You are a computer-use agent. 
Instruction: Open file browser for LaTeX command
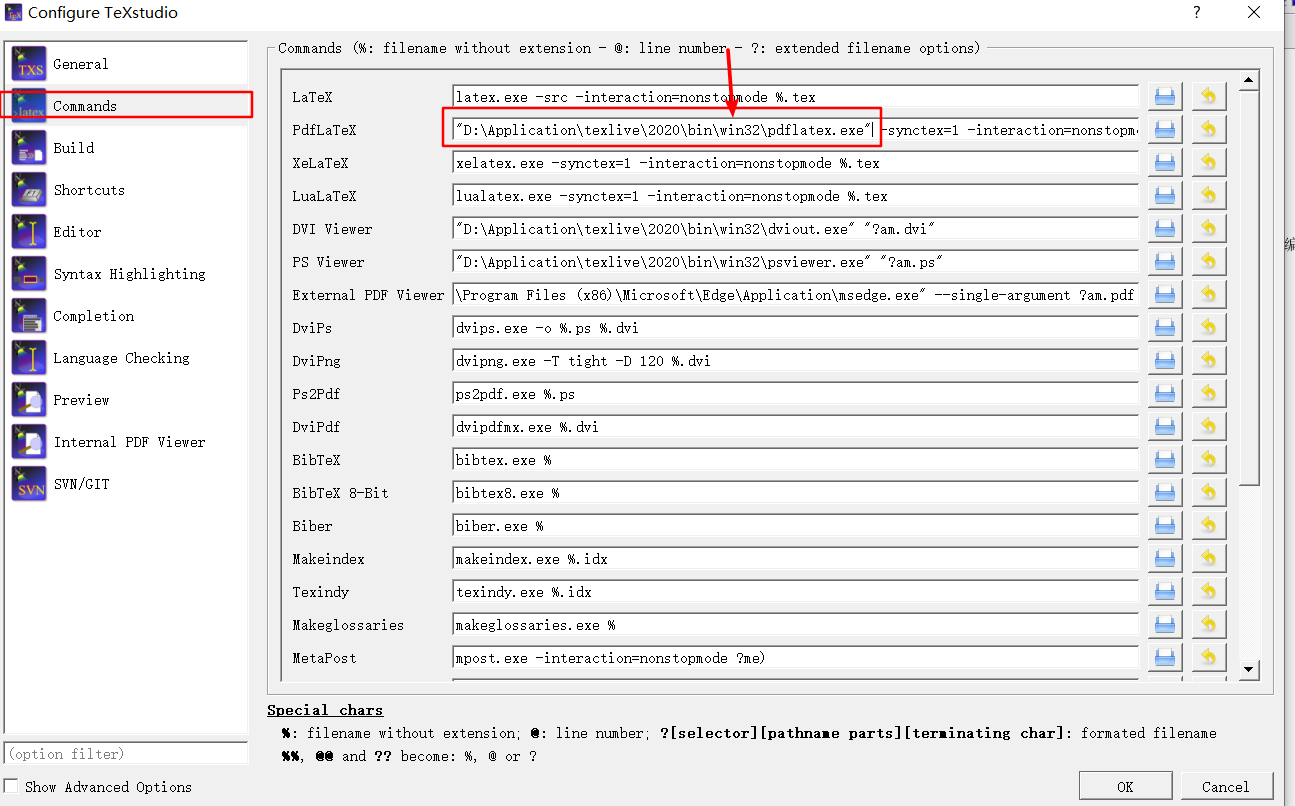point(1164,96)
